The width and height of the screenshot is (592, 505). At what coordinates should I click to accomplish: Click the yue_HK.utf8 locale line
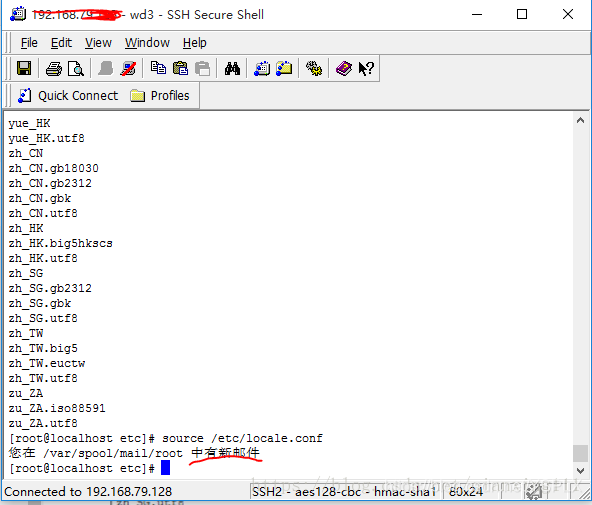tap(46, 138)
